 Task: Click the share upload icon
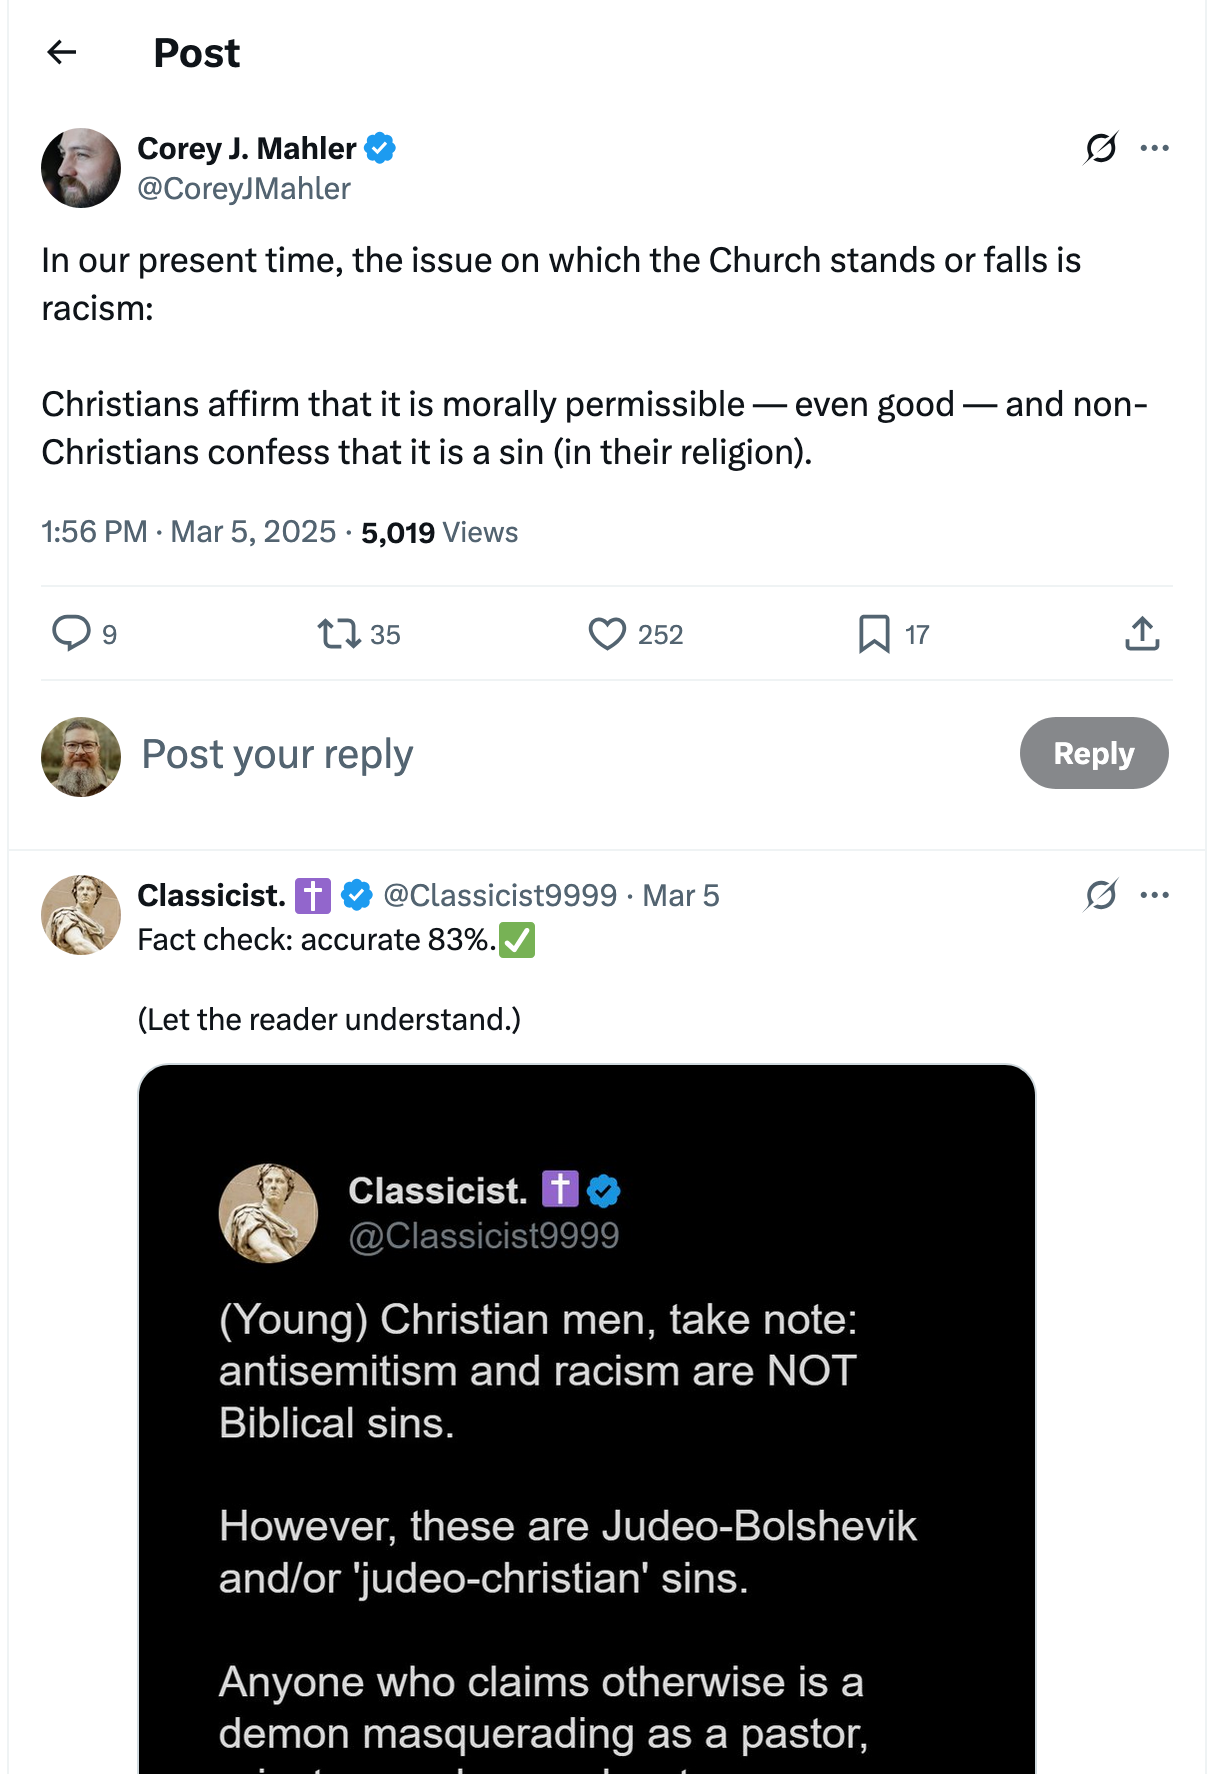[x=1142, y=634]
